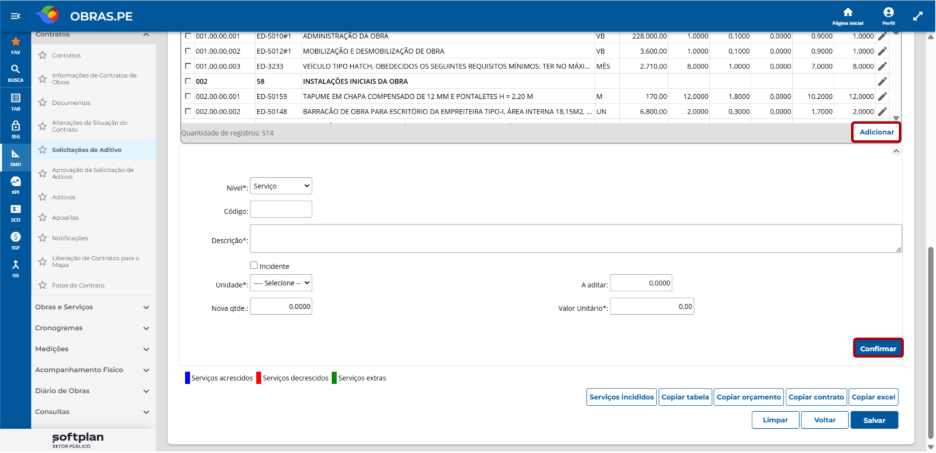This screenshot has width=936, height=453.
Task: Open the KPI sidebar icon
Action: (16, 184)
